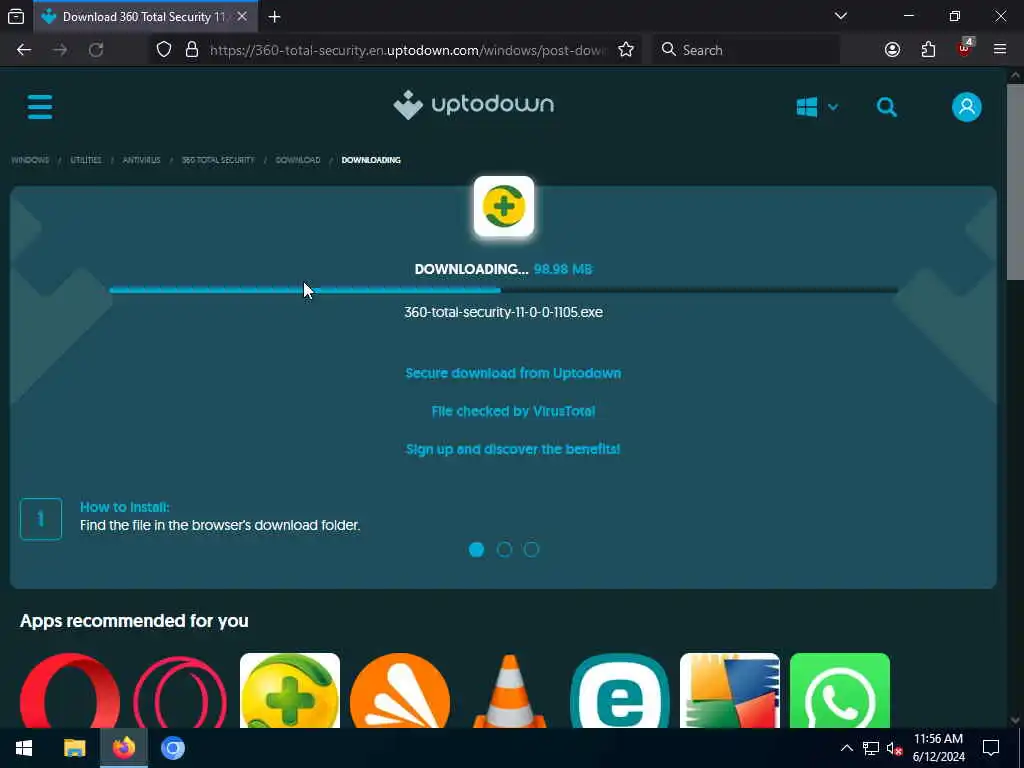Open WhatsApp recommended app

tap(840, 690)
